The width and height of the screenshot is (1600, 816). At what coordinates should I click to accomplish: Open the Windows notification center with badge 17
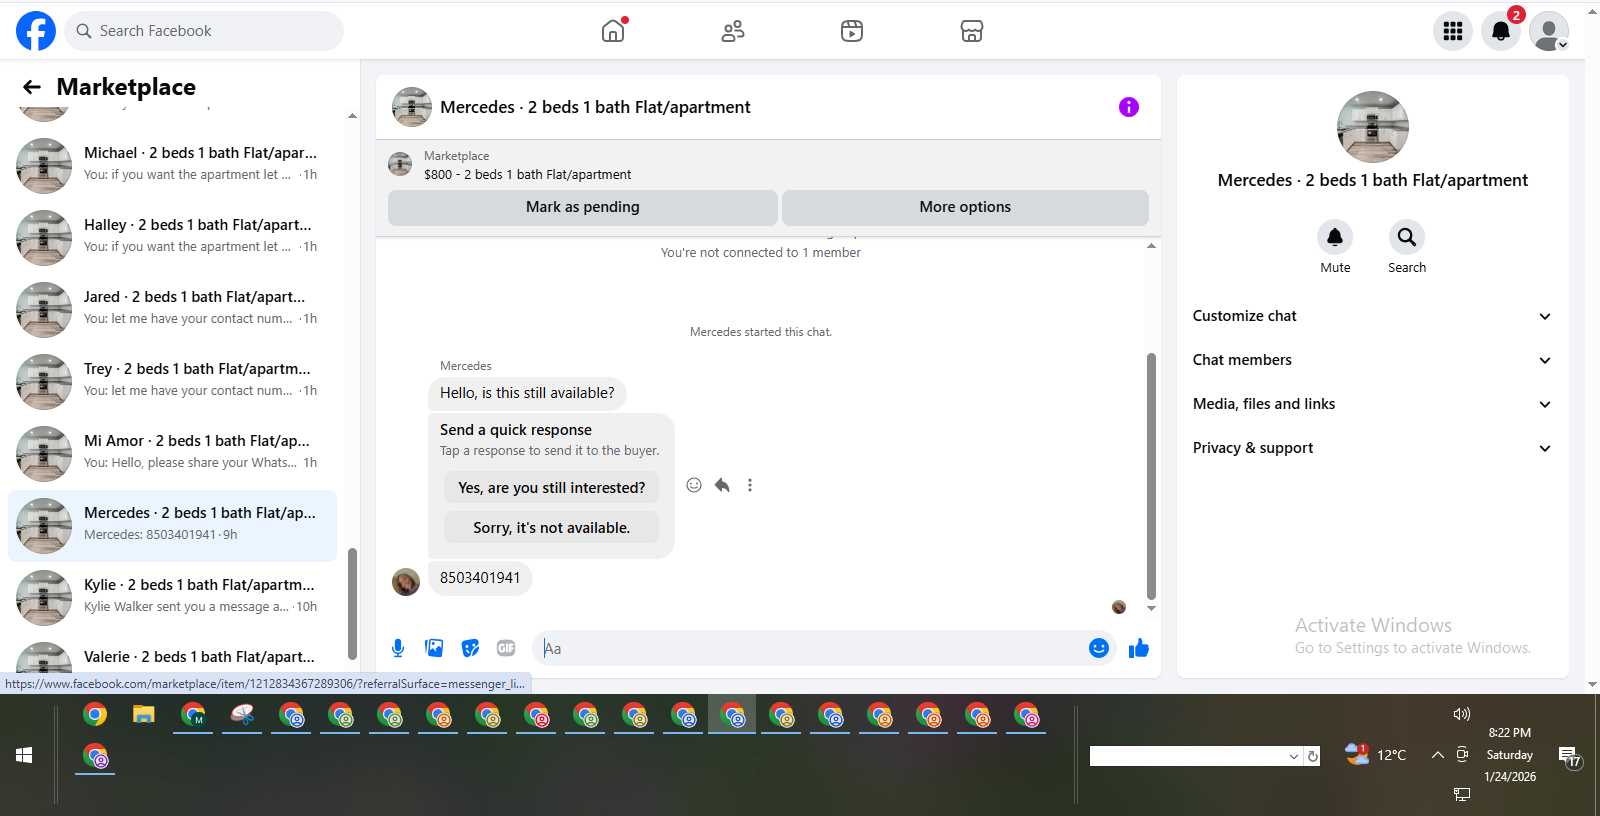(1569, 757)
